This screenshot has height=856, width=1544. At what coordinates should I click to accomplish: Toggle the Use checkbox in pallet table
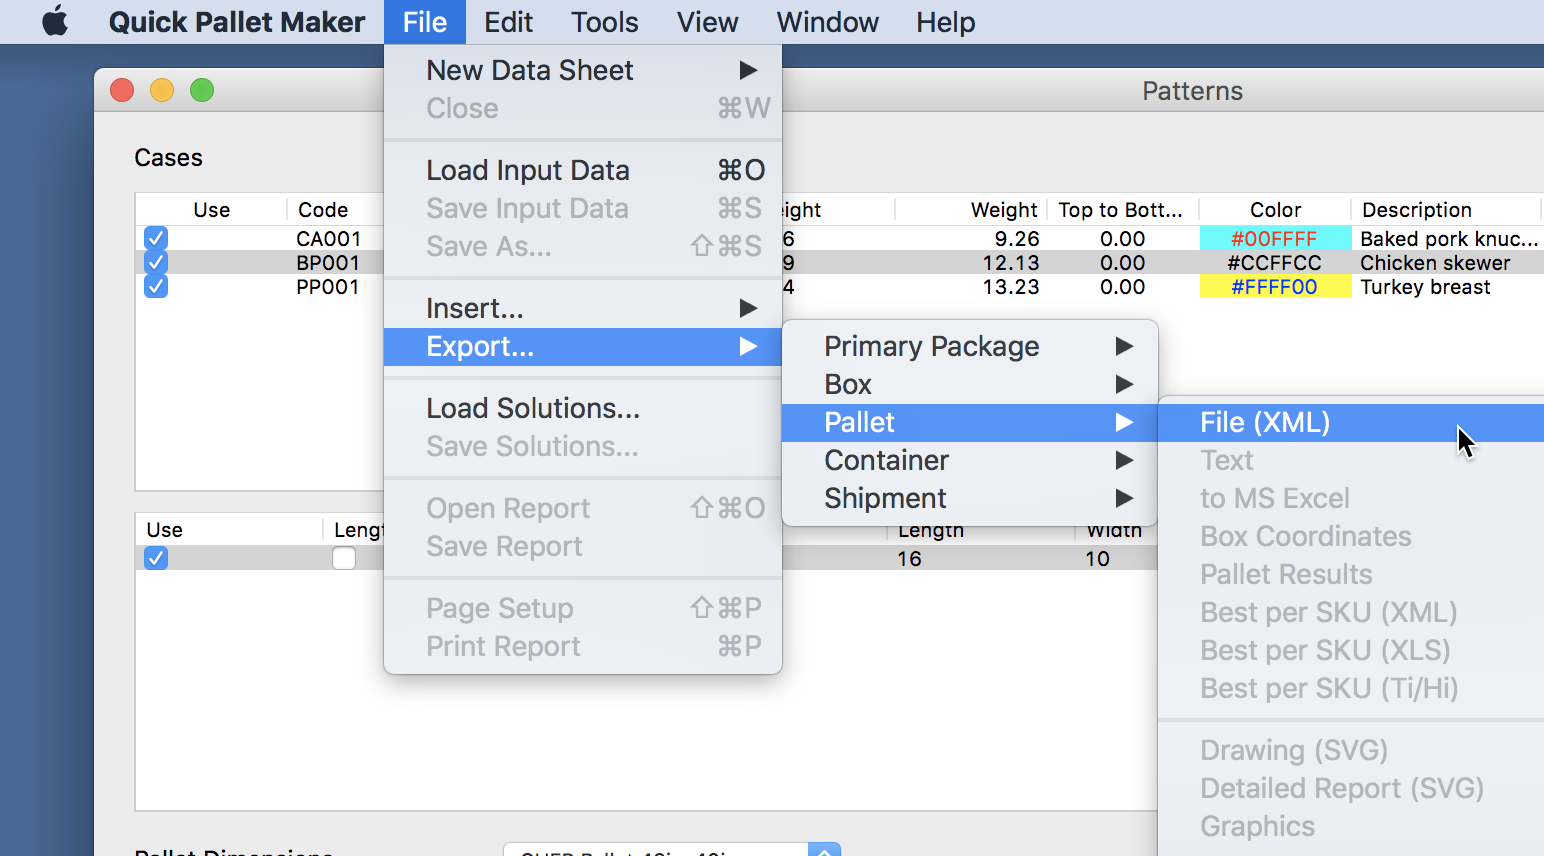tap(156, 558)
